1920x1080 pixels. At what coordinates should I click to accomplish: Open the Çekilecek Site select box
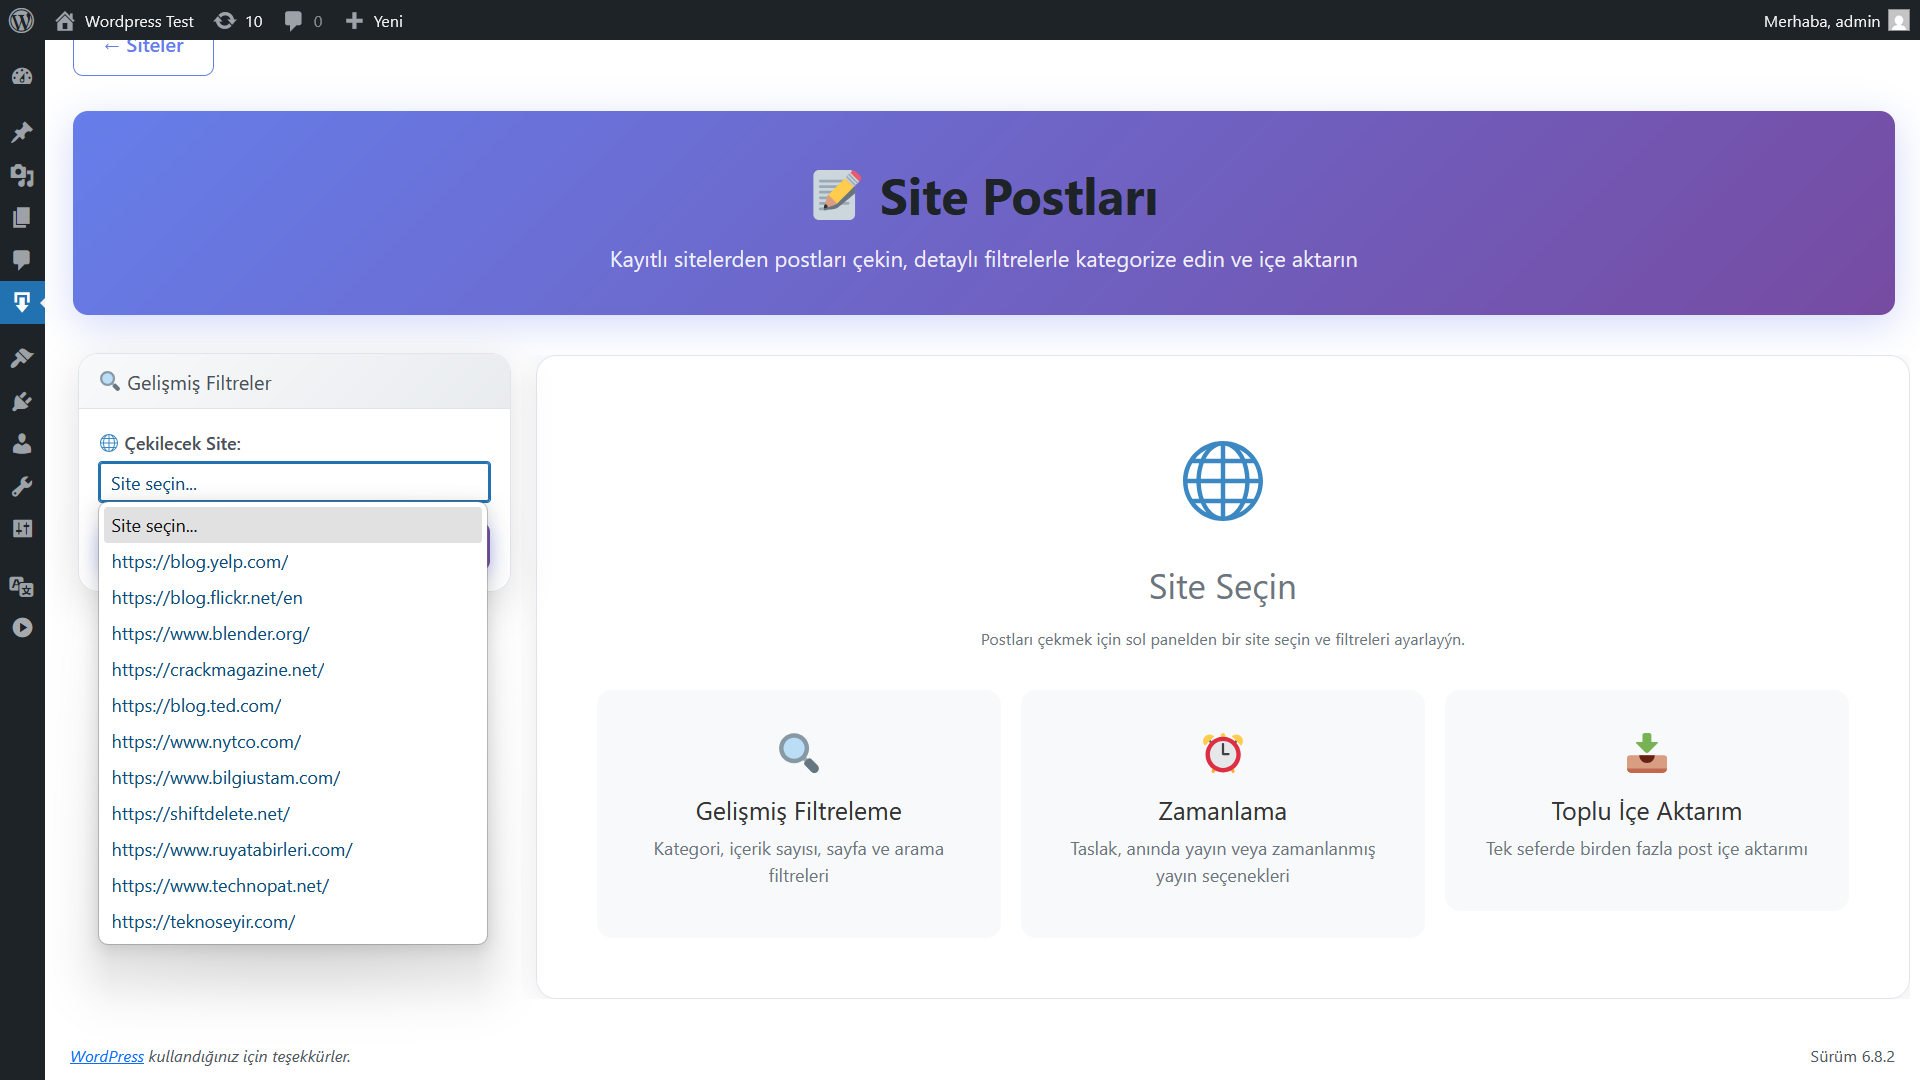click(294, 483)
